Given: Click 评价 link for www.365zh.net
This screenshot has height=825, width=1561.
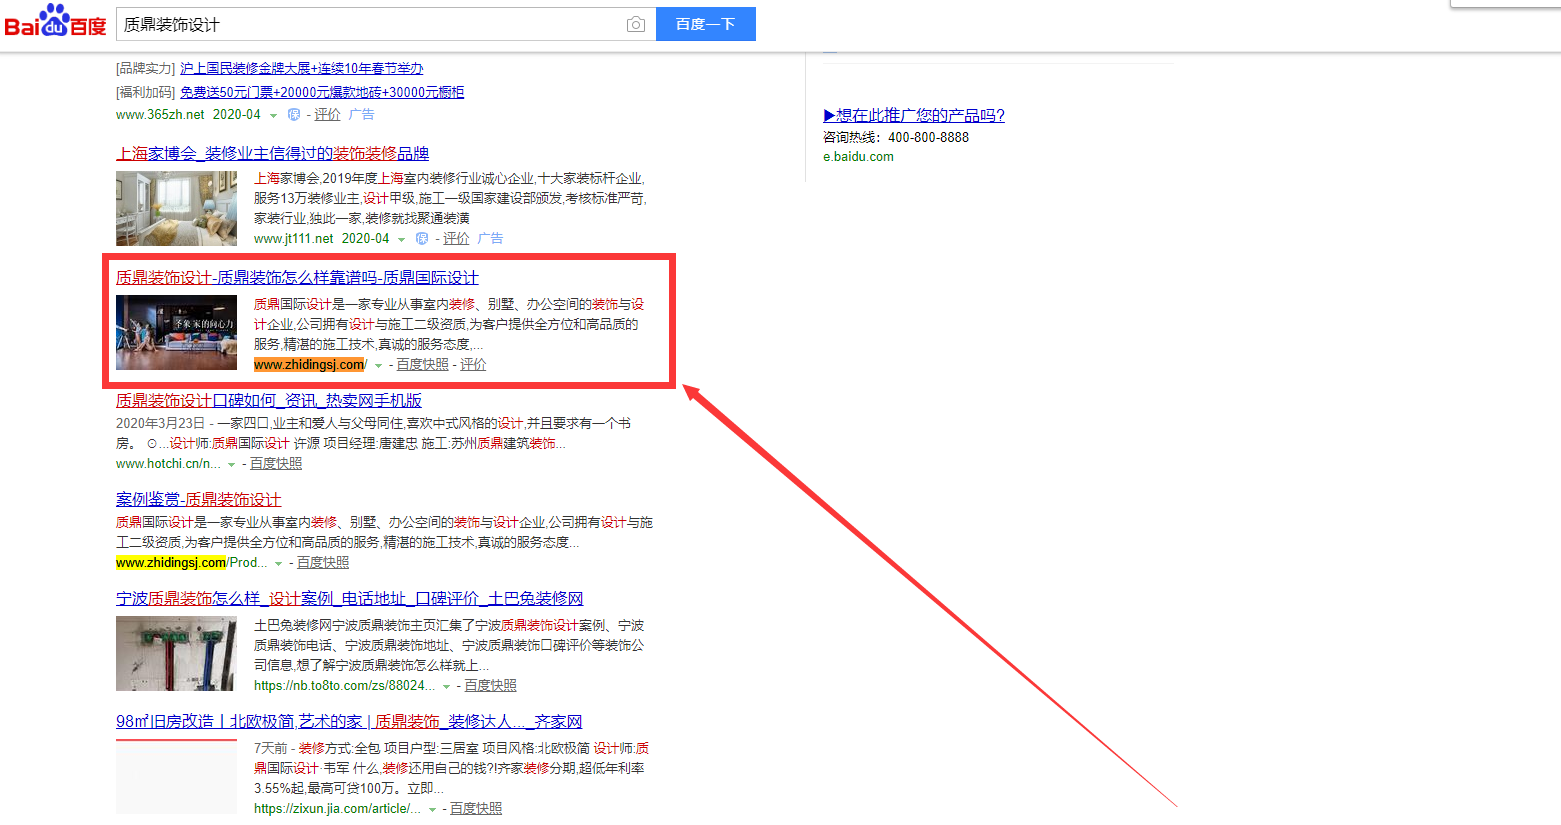Looking at the screenshot, I should tap(327, 115).
